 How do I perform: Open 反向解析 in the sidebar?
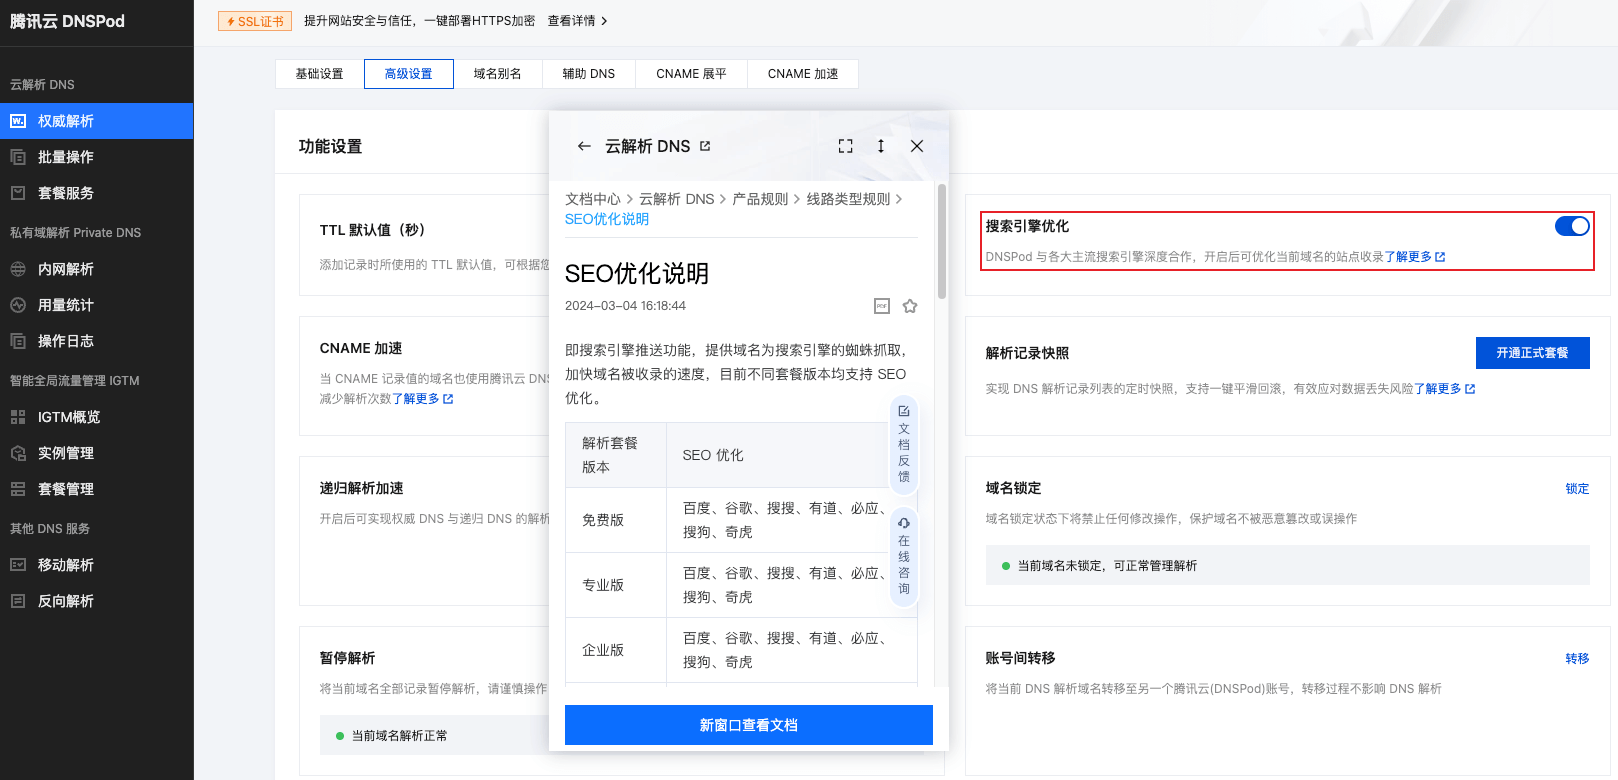pyautogui.click(x=96, y=601)
